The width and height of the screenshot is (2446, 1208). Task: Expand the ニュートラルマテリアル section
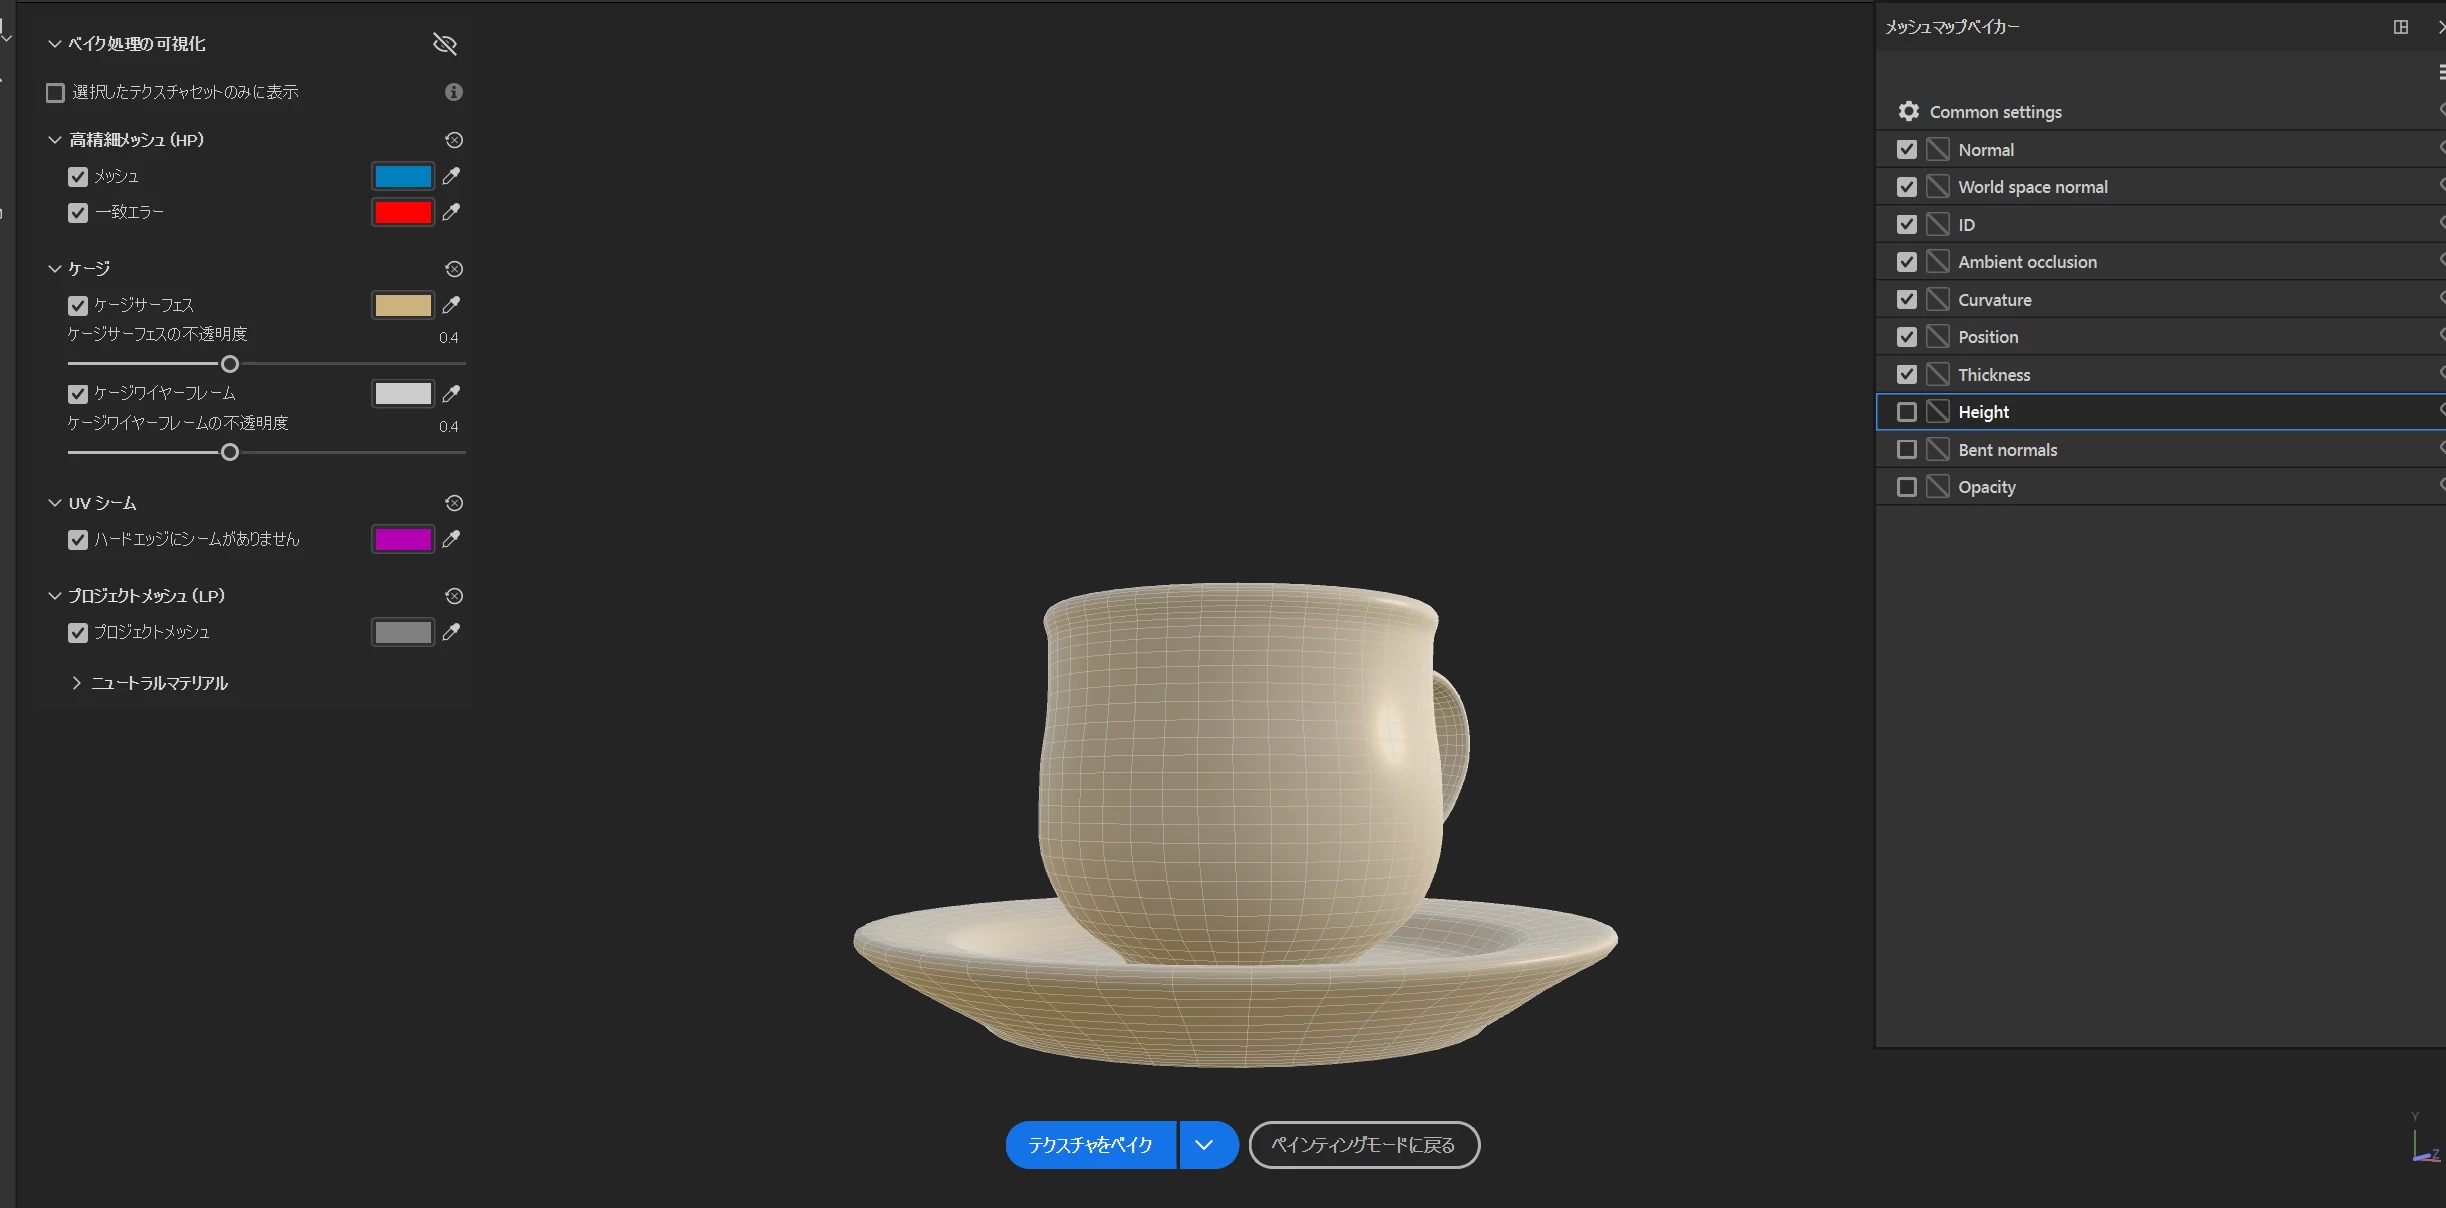pos(77,683)
